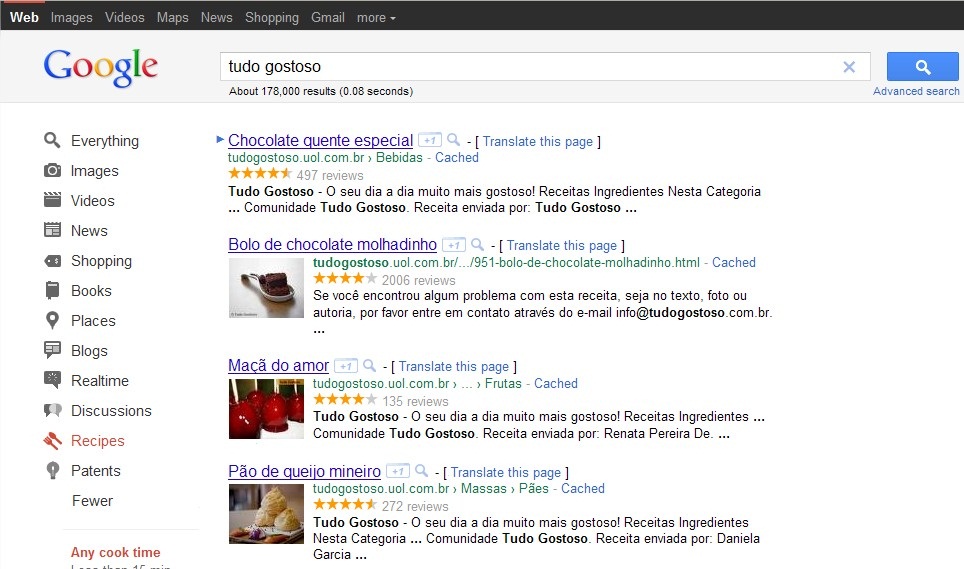Select Shopping in the top navigation bar
Image resolution: width=964 pixels, height=569 pixels.
pyautogui.click(x=272, y=18)
